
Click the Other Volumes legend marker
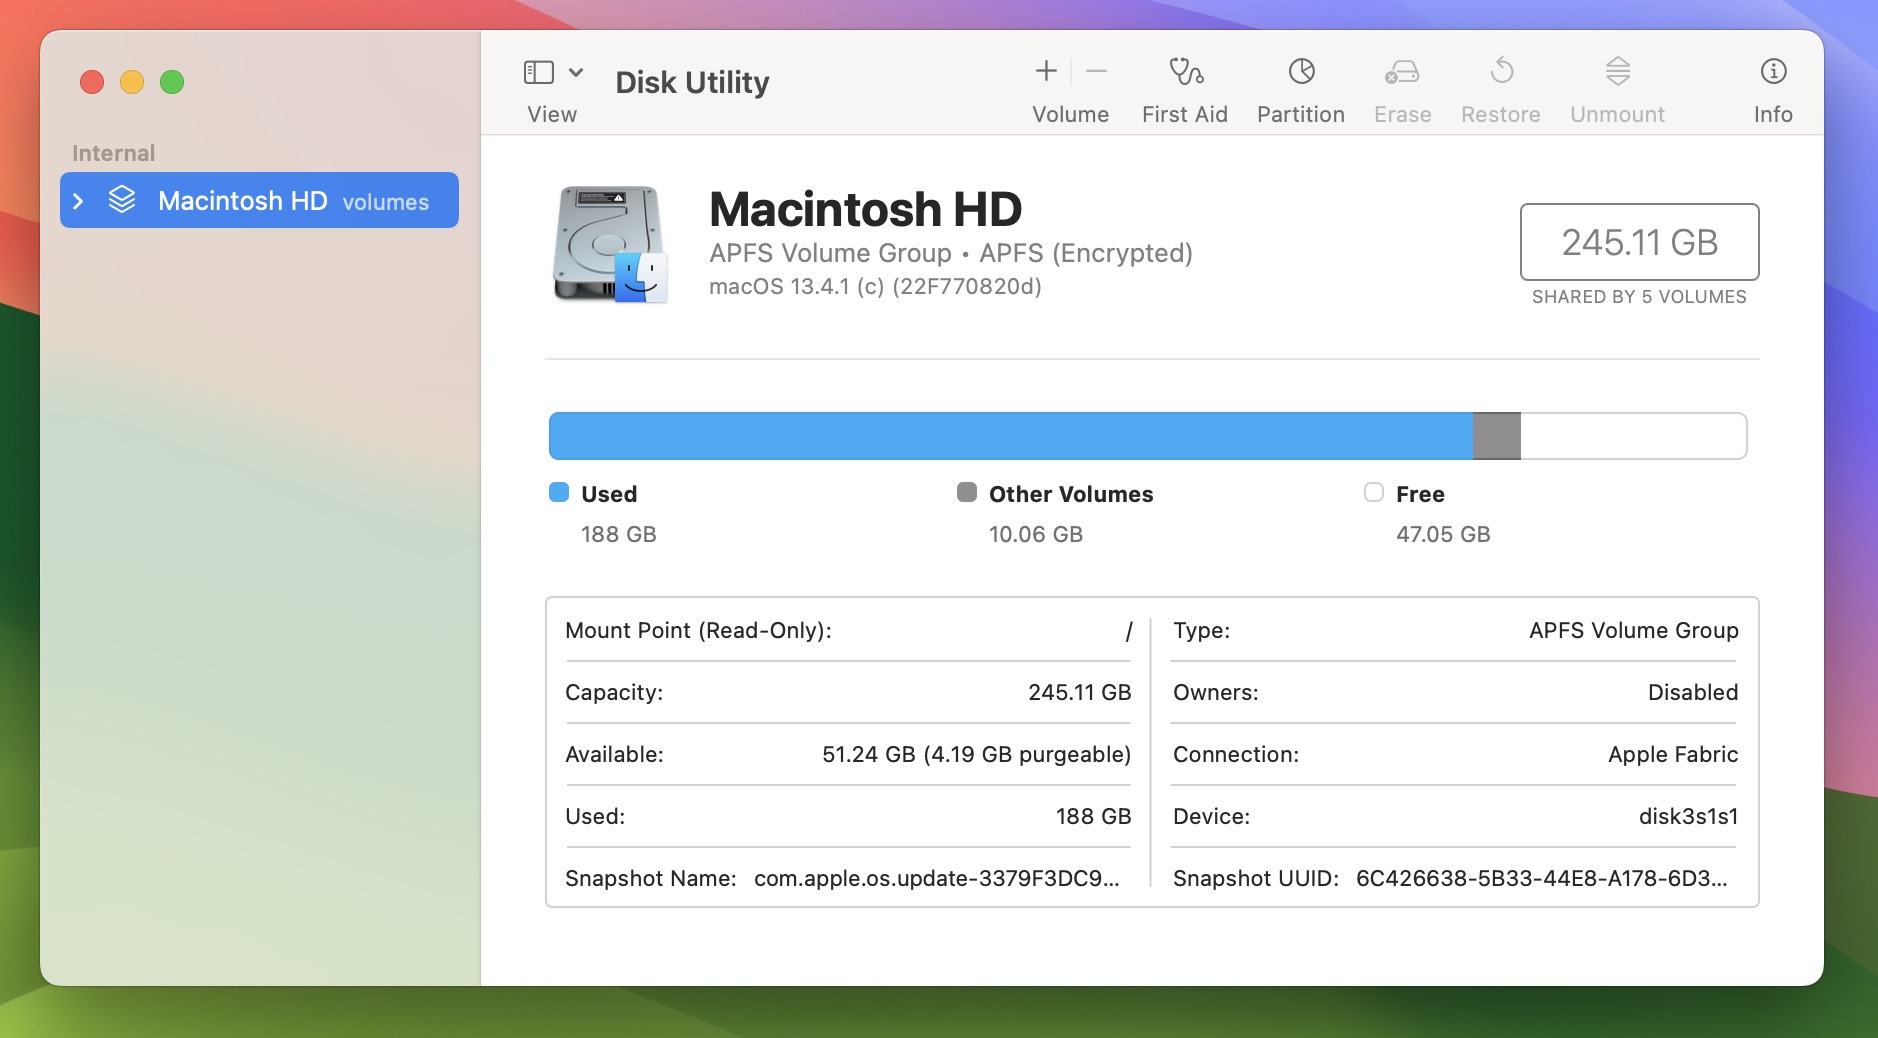[x=966, y=493]
